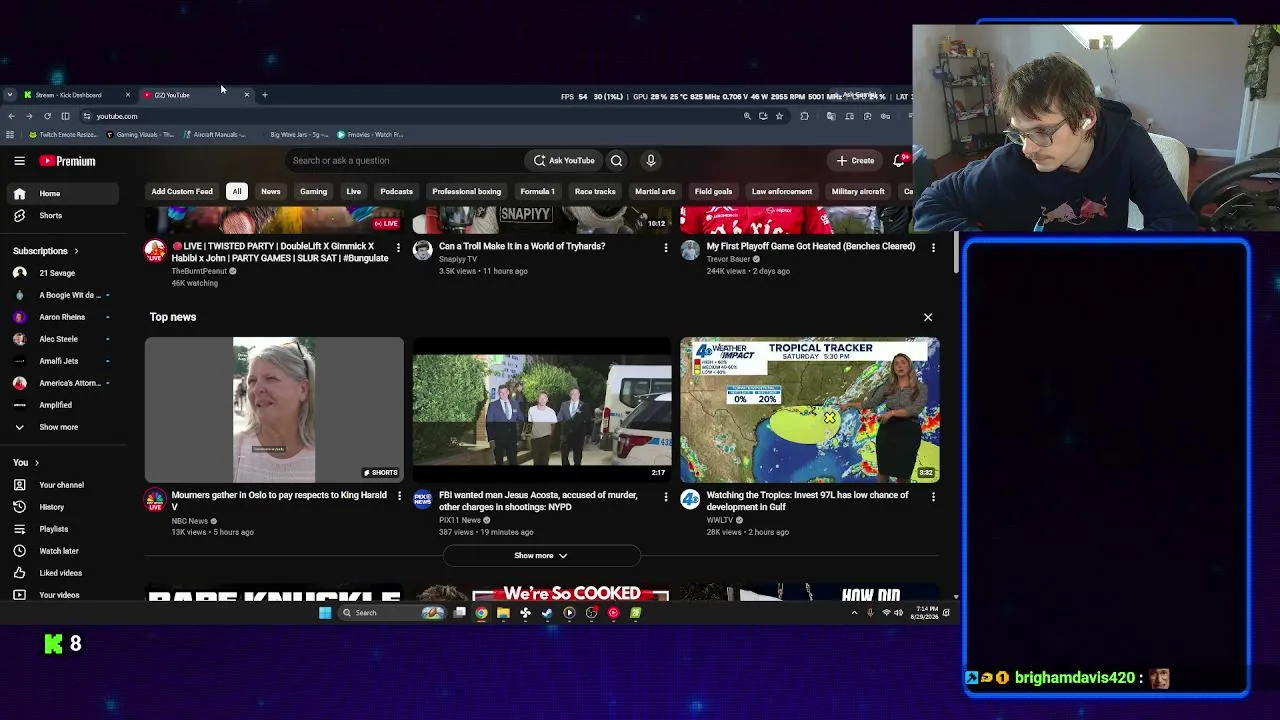Click the YouTube search input field
The width and height of the screenshot is (1280, 720).
click(x=403, y=160)
